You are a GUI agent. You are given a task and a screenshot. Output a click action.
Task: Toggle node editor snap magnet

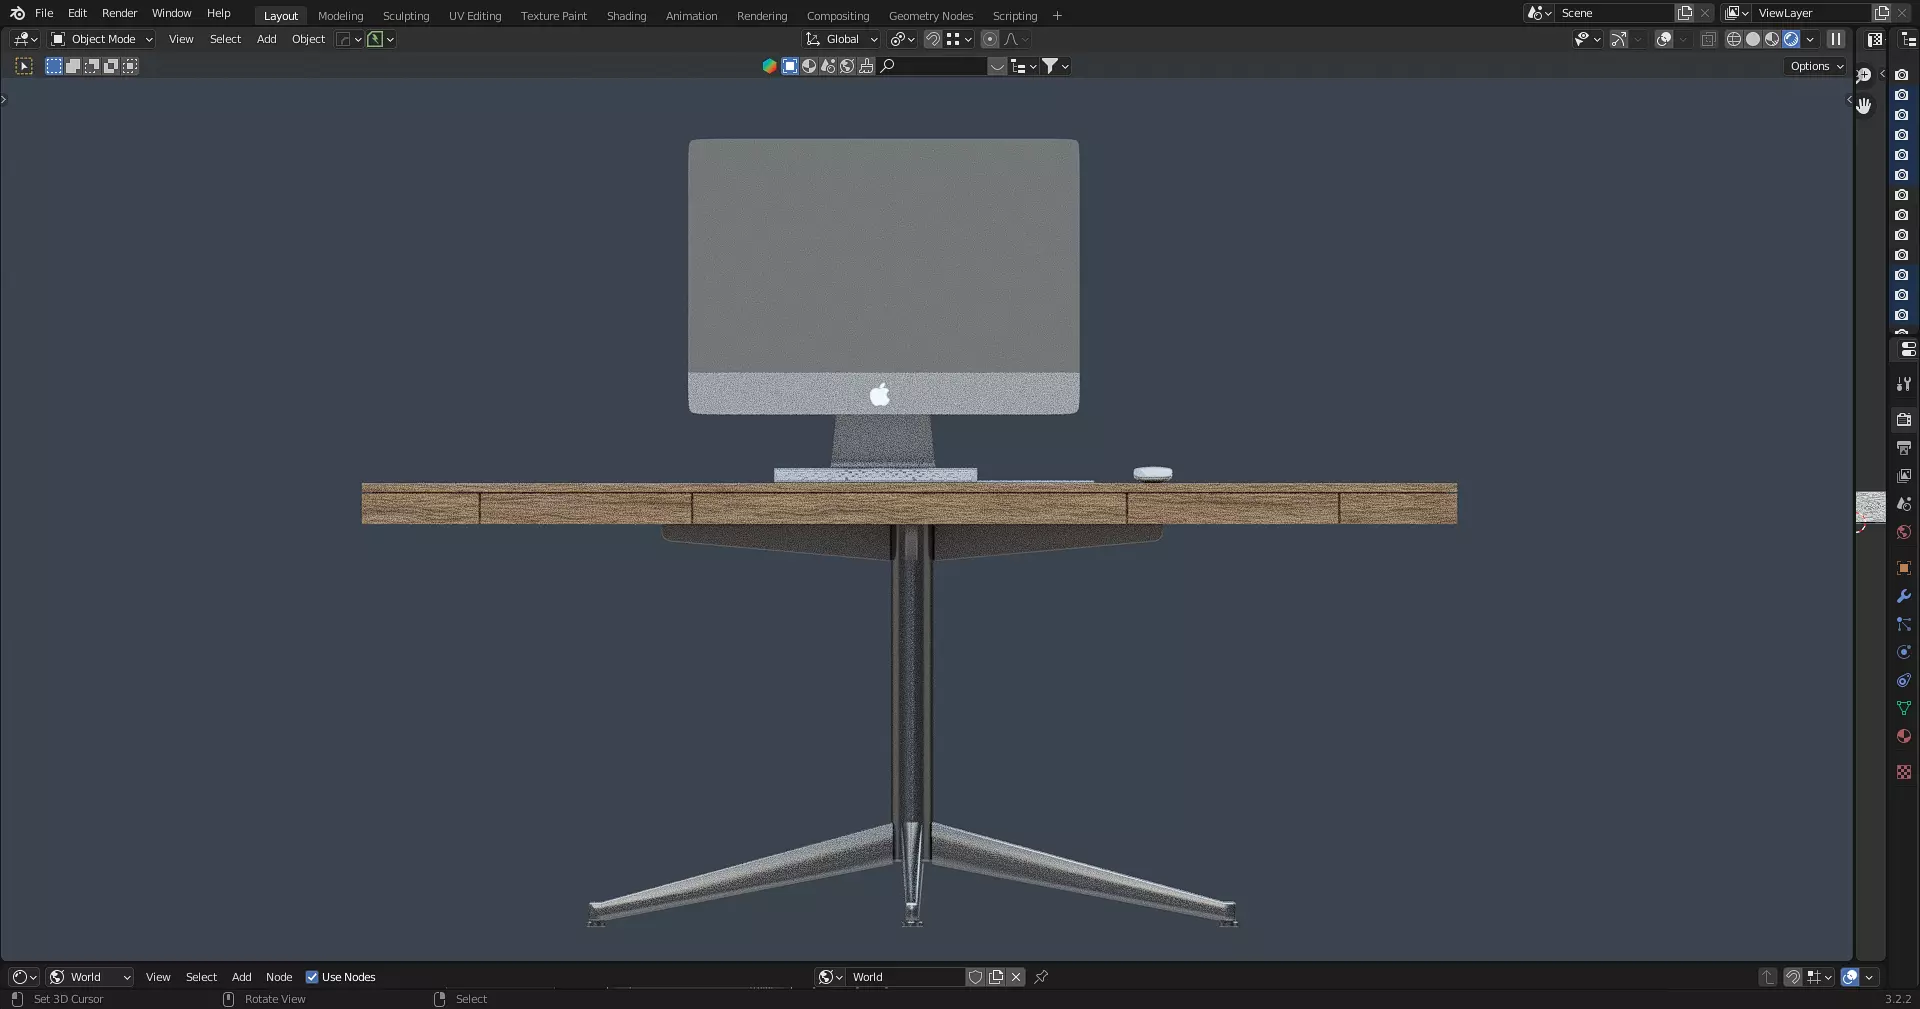1793,977
